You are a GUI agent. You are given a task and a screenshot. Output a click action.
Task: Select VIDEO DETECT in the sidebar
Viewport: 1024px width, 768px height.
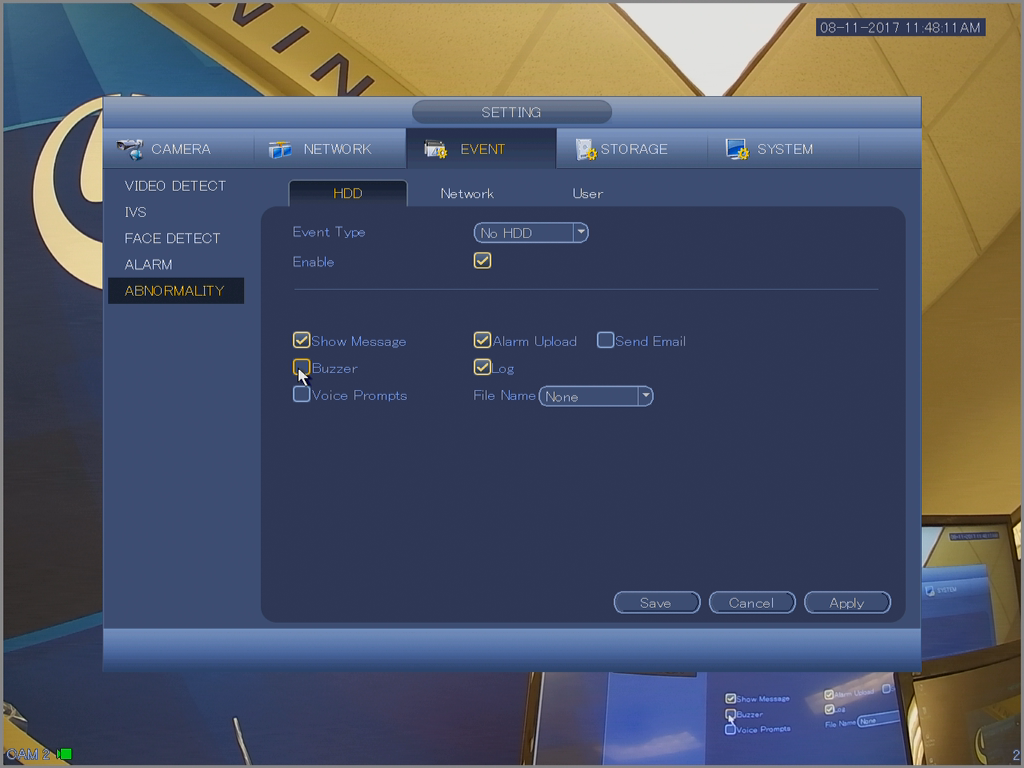point(175,186)
